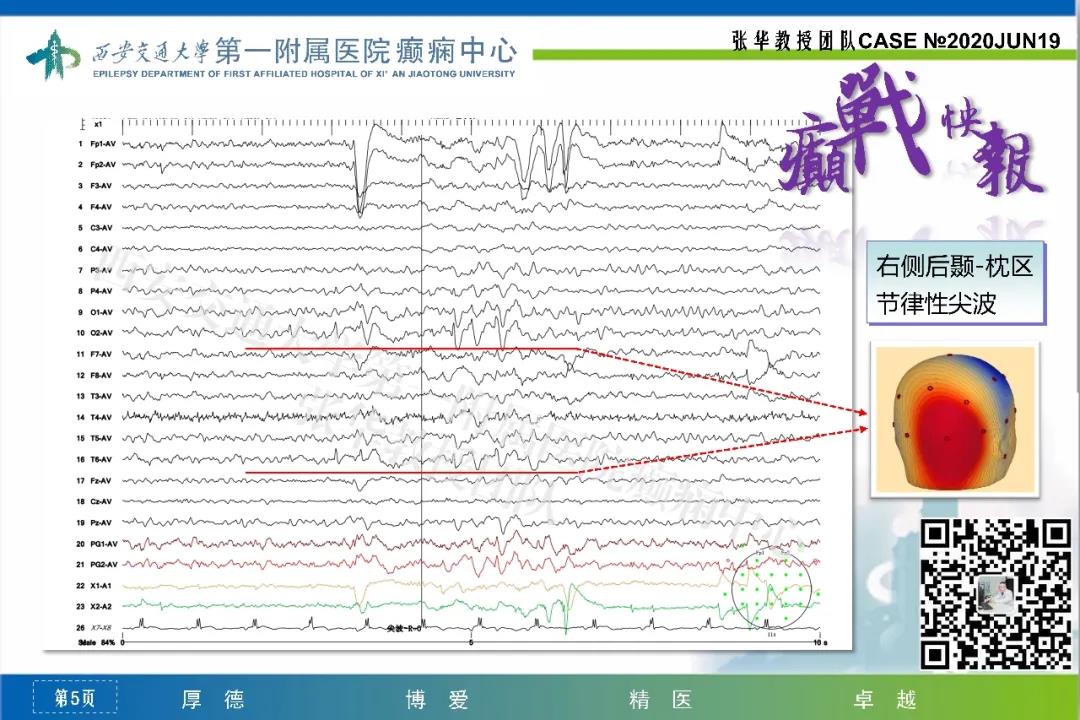Select the Fp1-AV channel label
1080x720 pixels.
99,144
